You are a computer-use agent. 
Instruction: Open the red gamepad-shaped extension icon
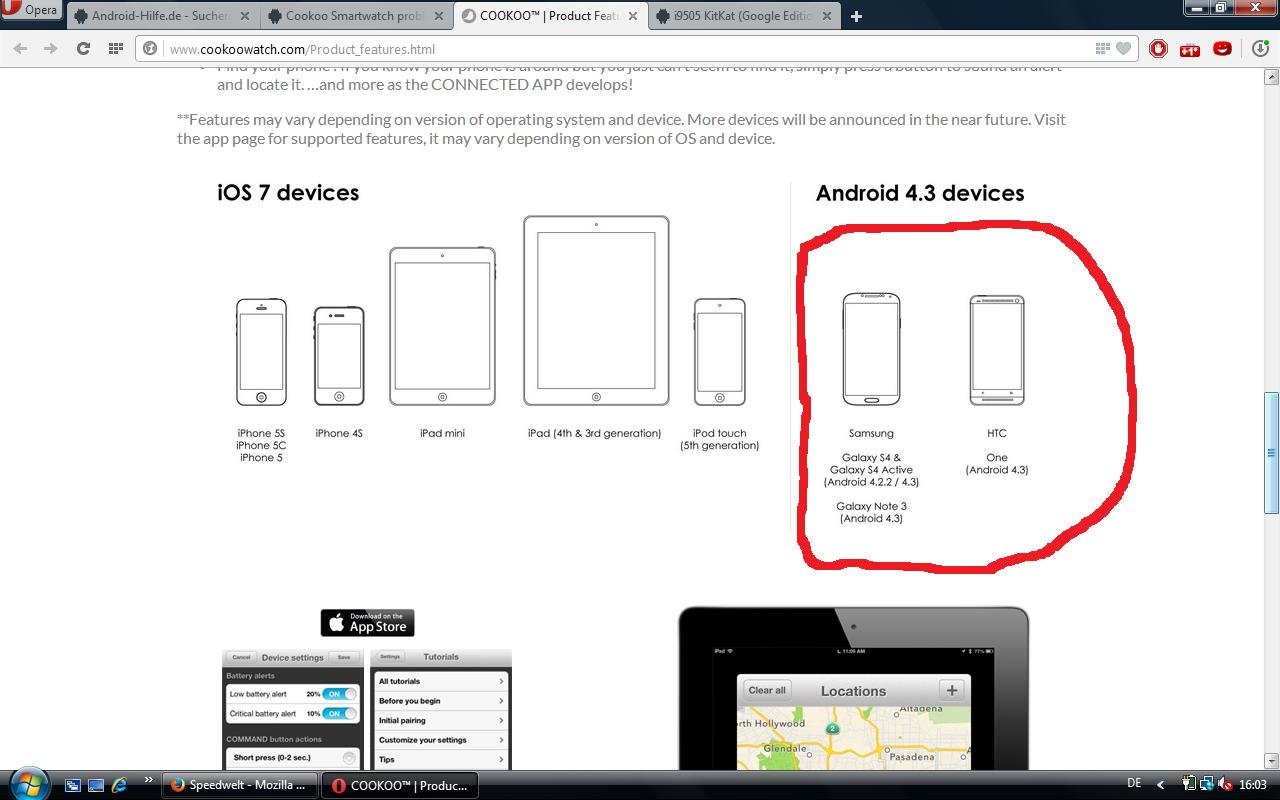tap(1190, 49)
